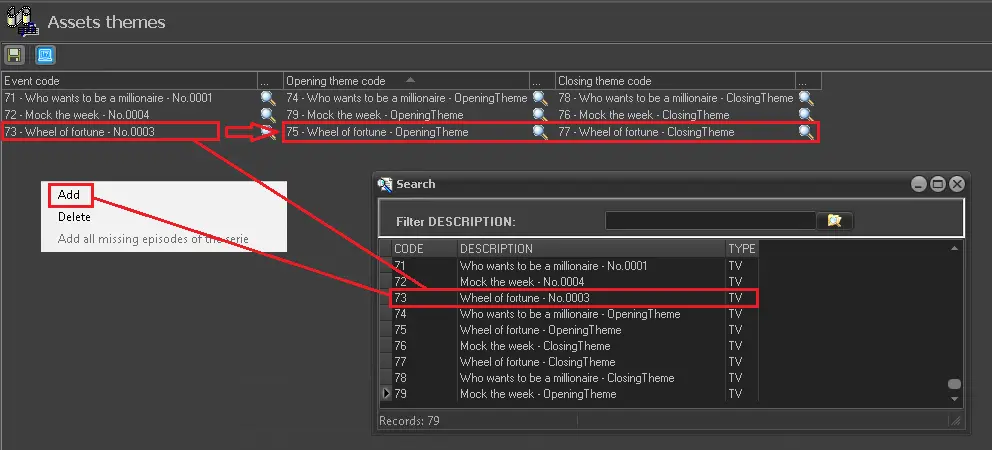Click the Save floppy disk toolbar icon

pyautogui.click(x=15, y=55)
